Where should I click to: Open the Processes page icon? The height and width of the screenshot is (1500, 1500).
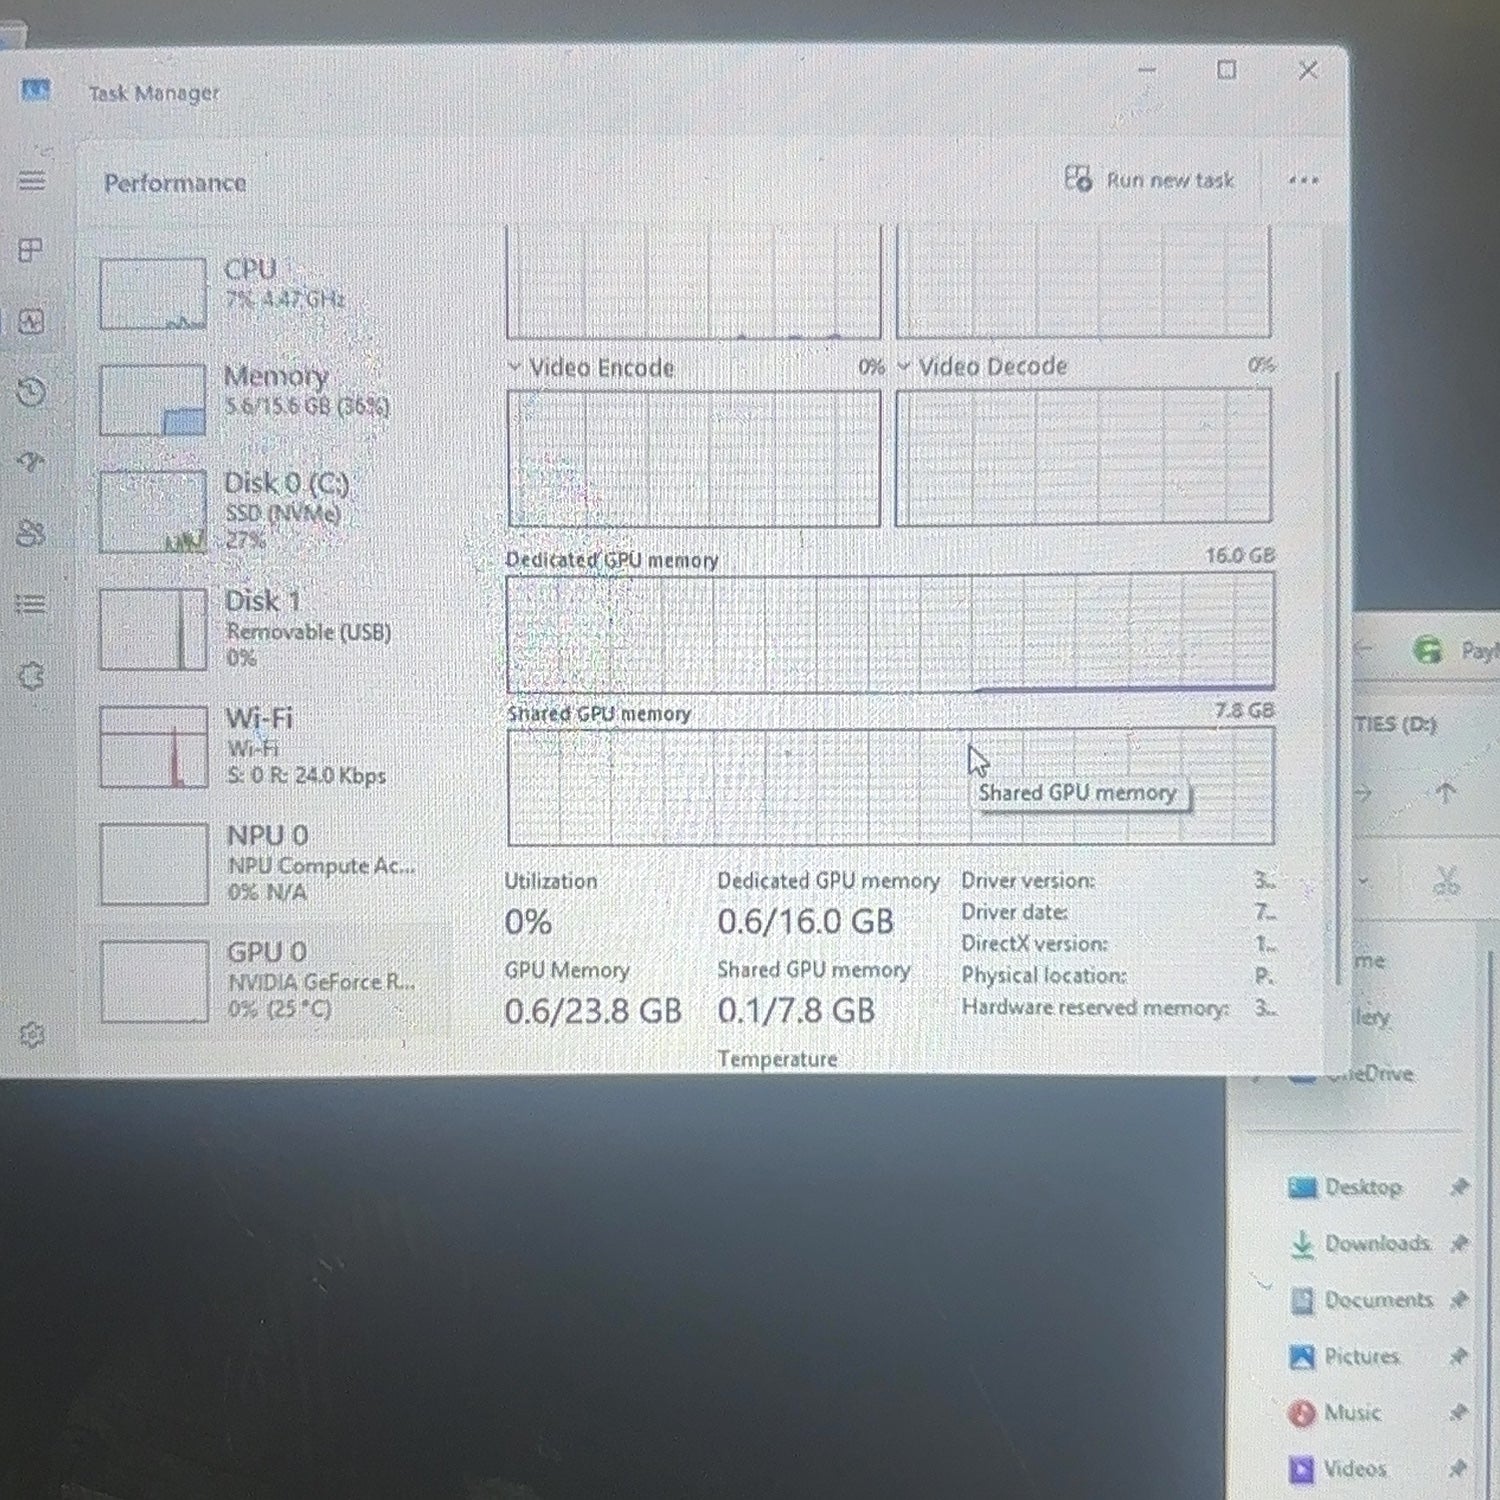(x=31, y=250)
